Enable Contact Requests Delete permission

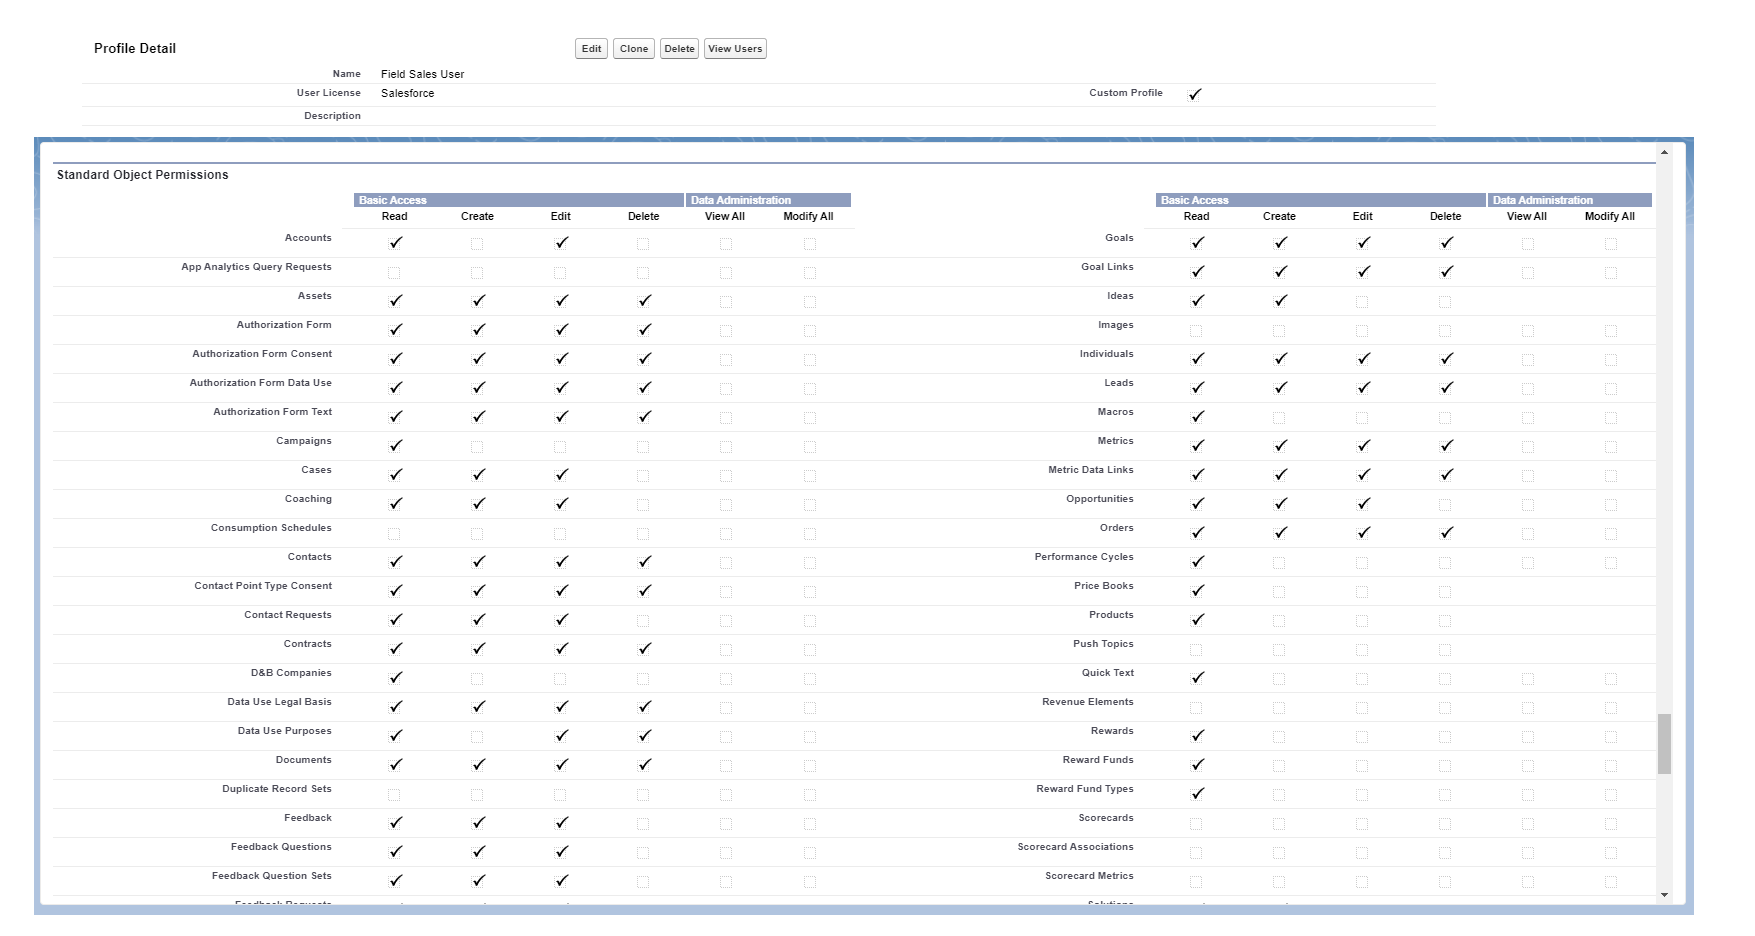pyautogui.click(x=643, y=621)
